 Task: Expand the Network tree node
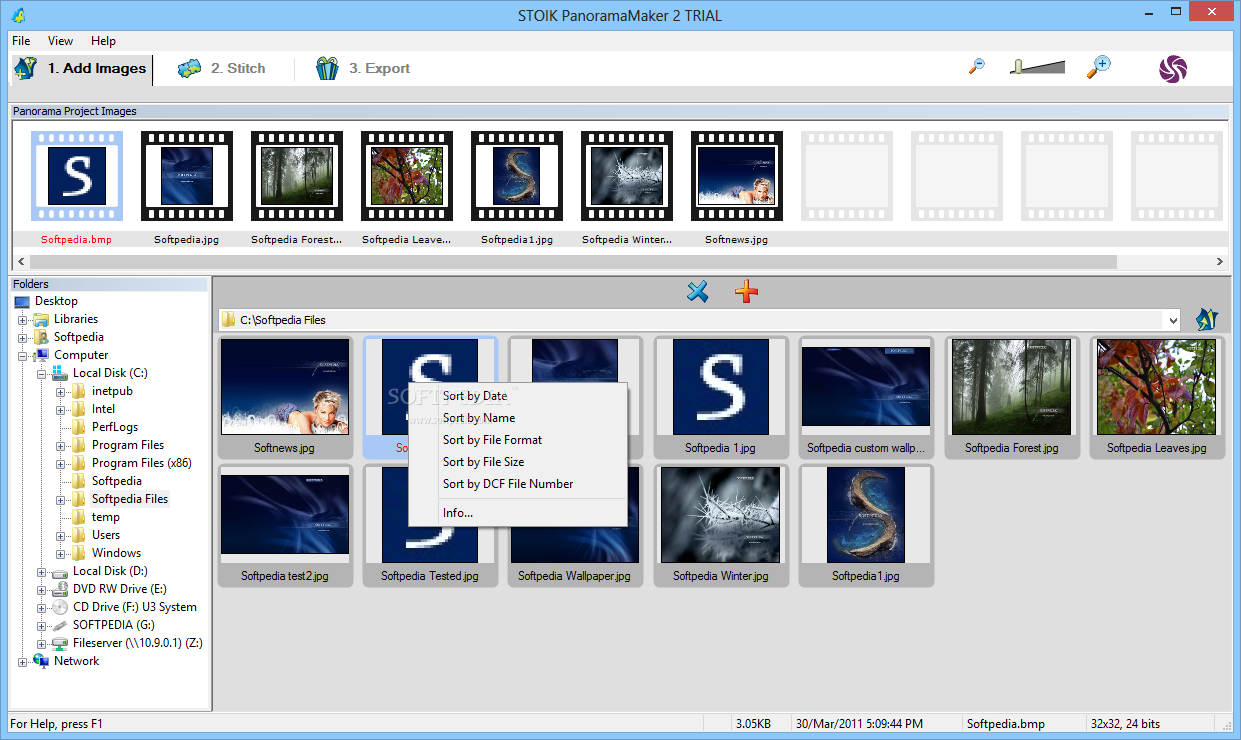click(x=23, y=662)
